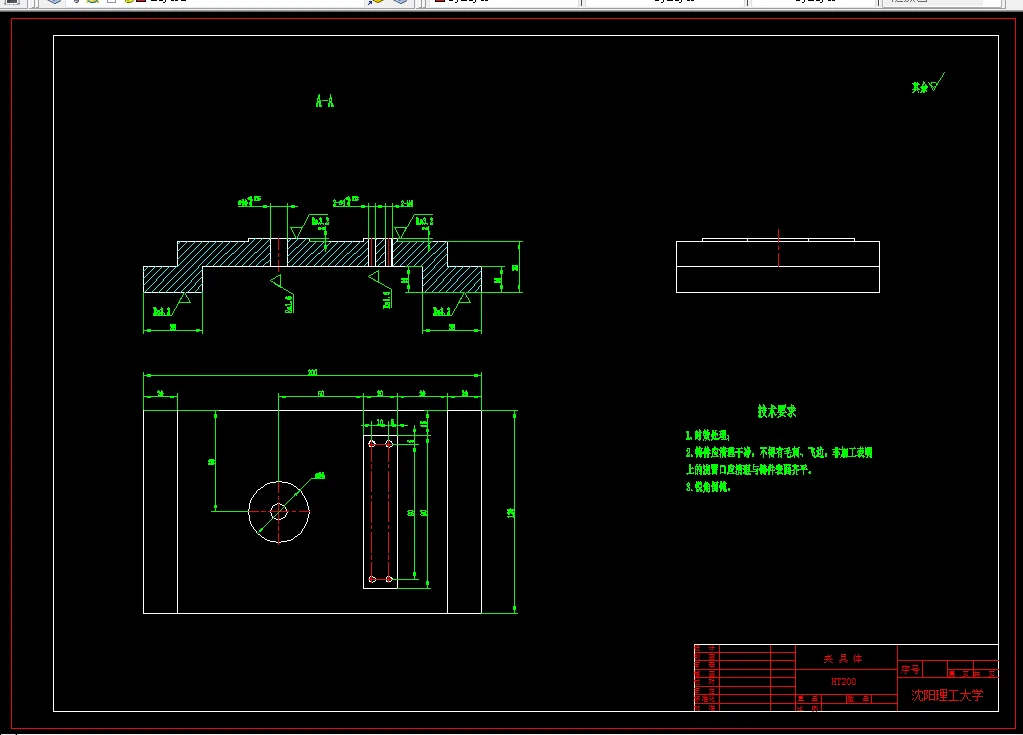Viewport: 1023px width, 735px height.
Task: Click the HT200 material text in title block
Action: [x=844, y=682]
